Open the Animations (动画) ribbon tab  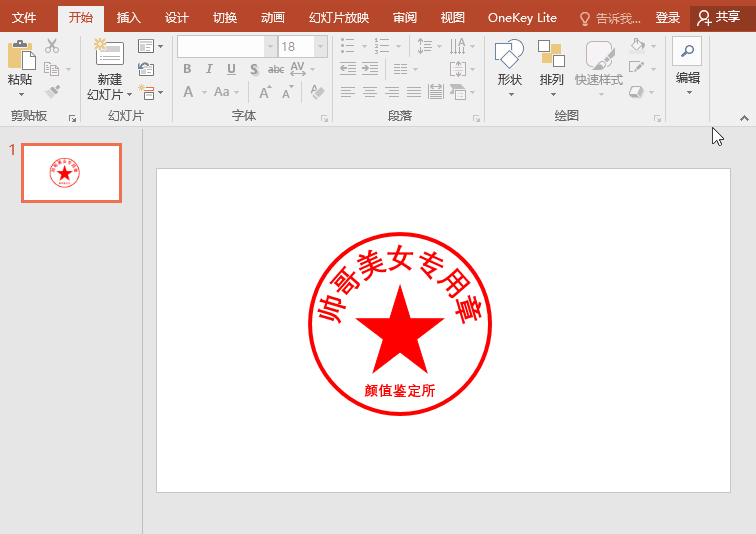point(272,17)
